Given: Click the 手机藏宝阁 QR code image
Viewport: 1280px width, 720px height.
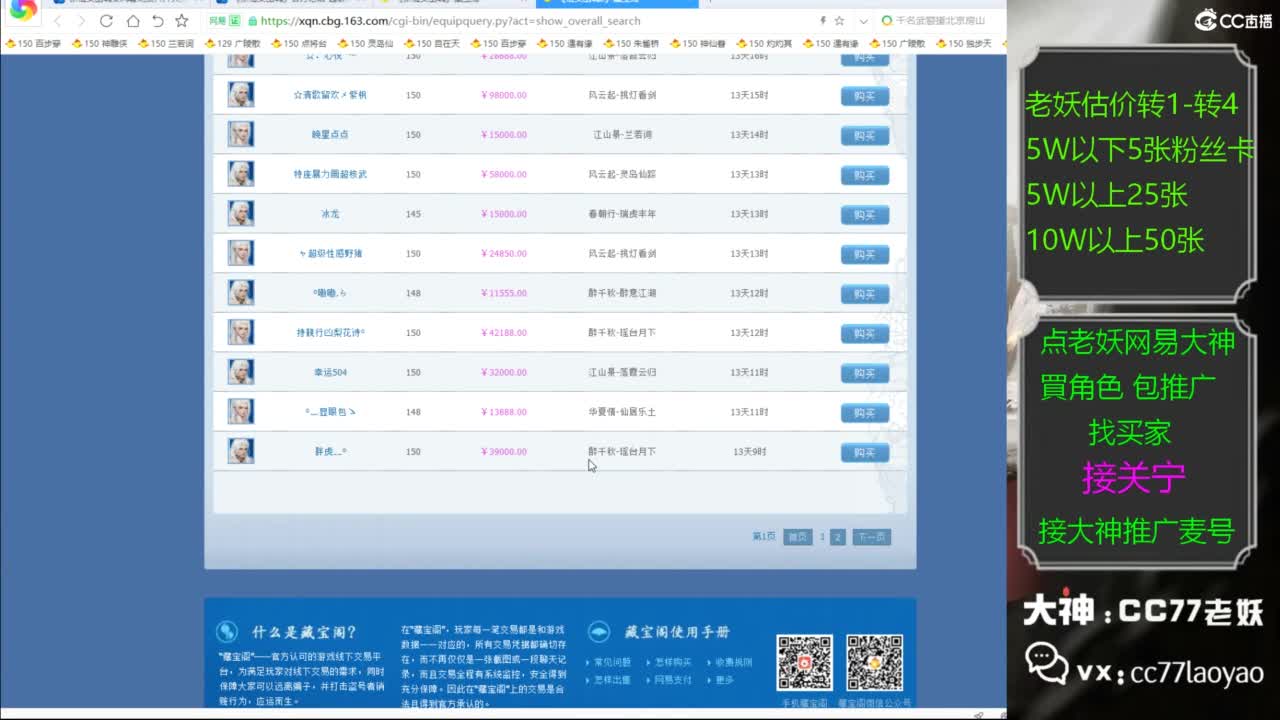Looking at the screenshot, I should pos(805,660).
